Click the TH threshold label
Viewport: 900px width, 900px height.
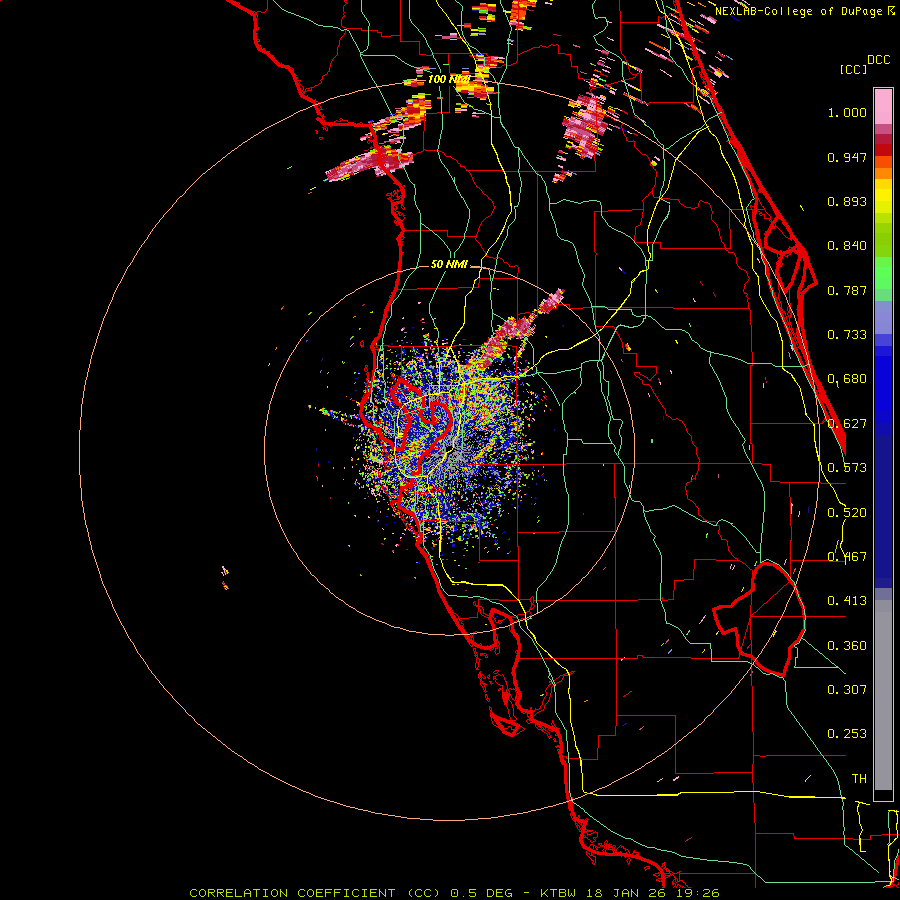[859, 779]
